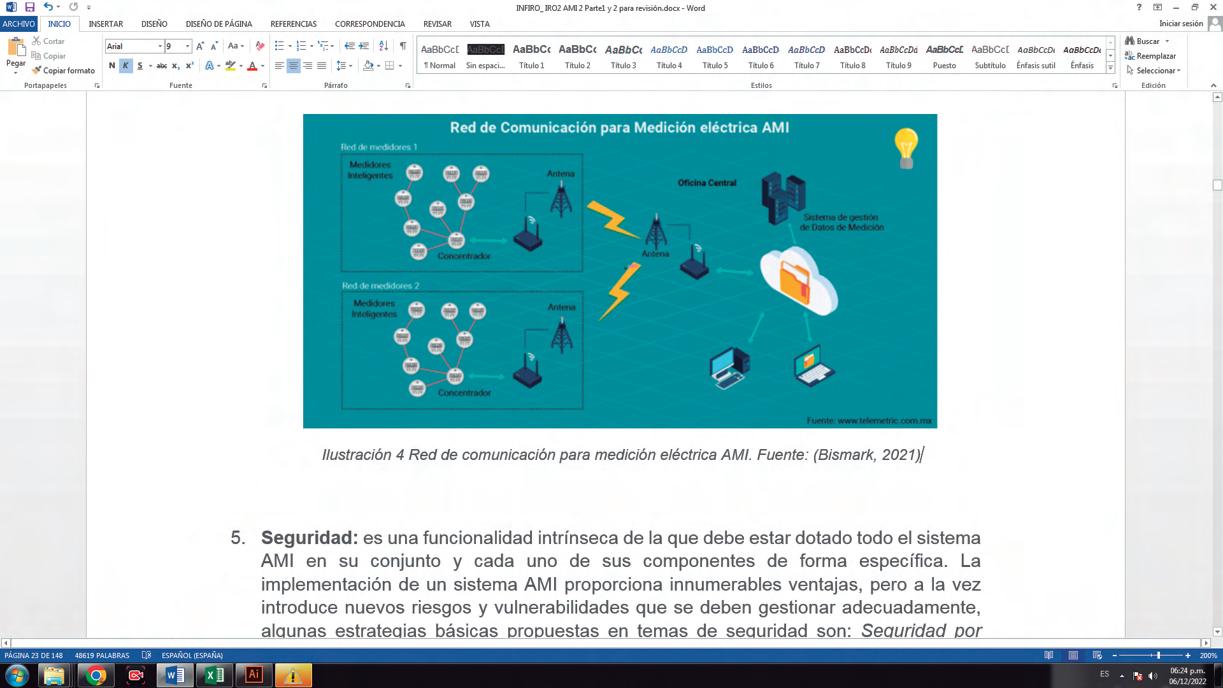Click the Save icon in quick access toolbar

click(29, 7)
